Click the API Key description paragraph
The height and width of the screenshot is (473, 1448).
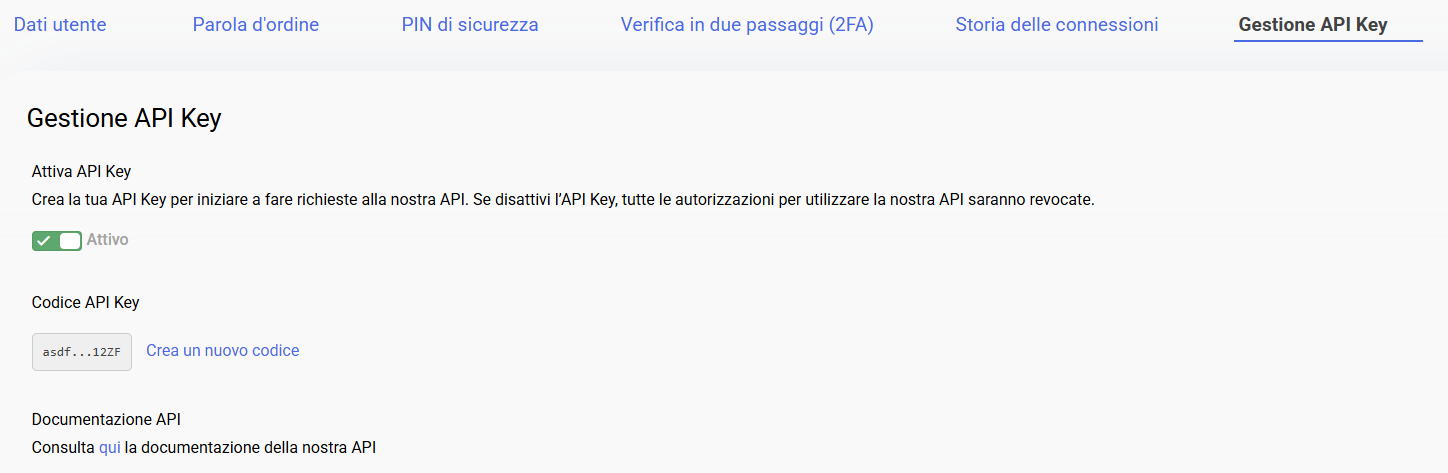(563, 200)
